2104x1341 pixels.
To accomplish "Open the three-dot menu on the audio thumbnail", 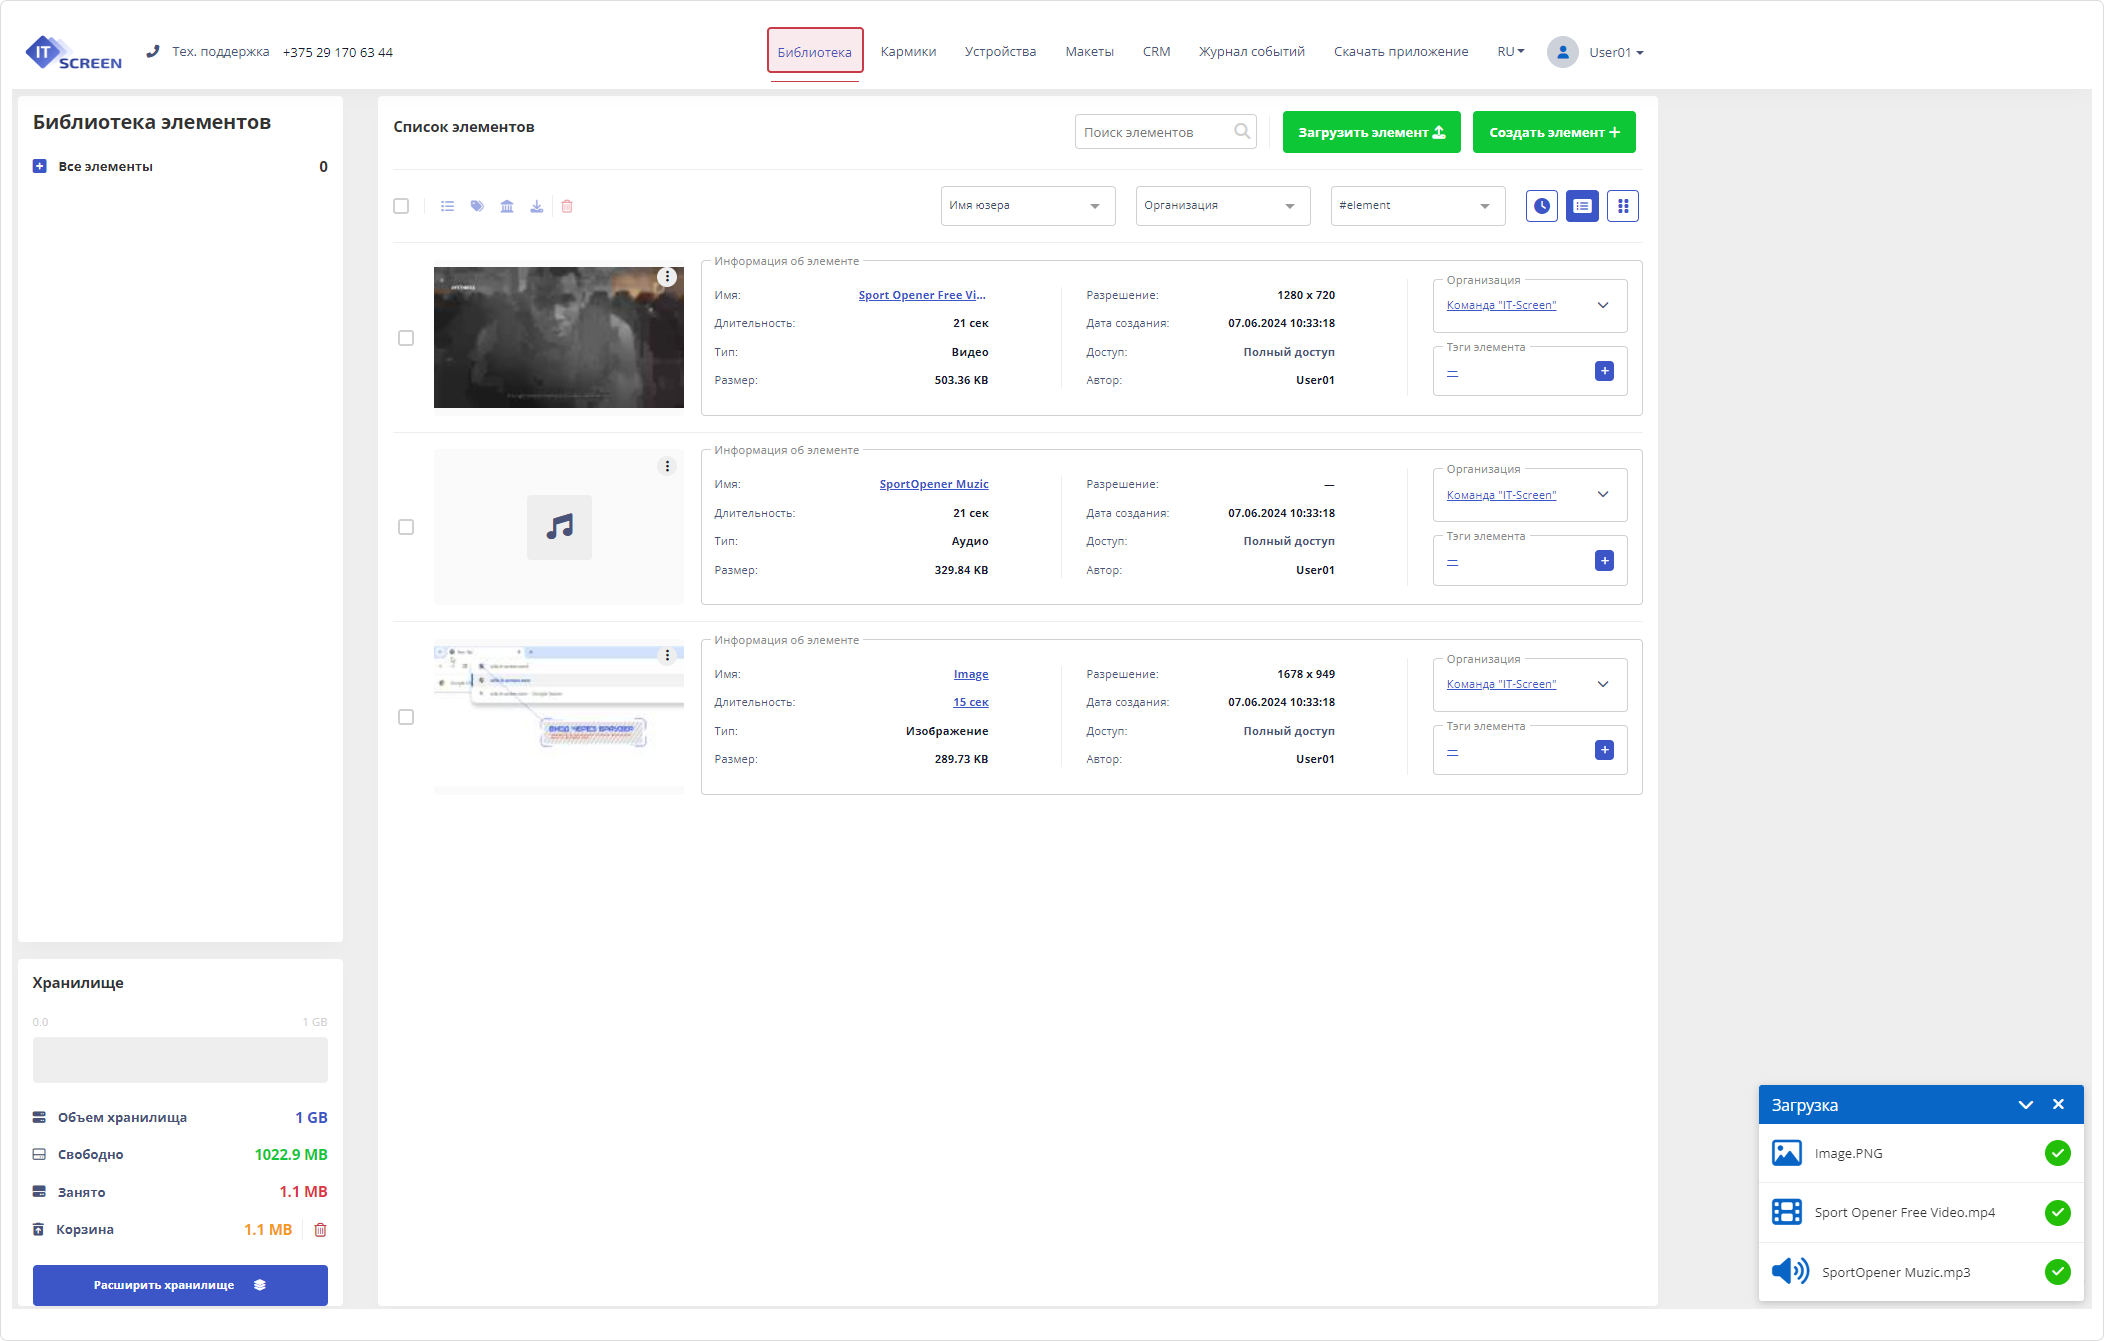I will [667, 466].
